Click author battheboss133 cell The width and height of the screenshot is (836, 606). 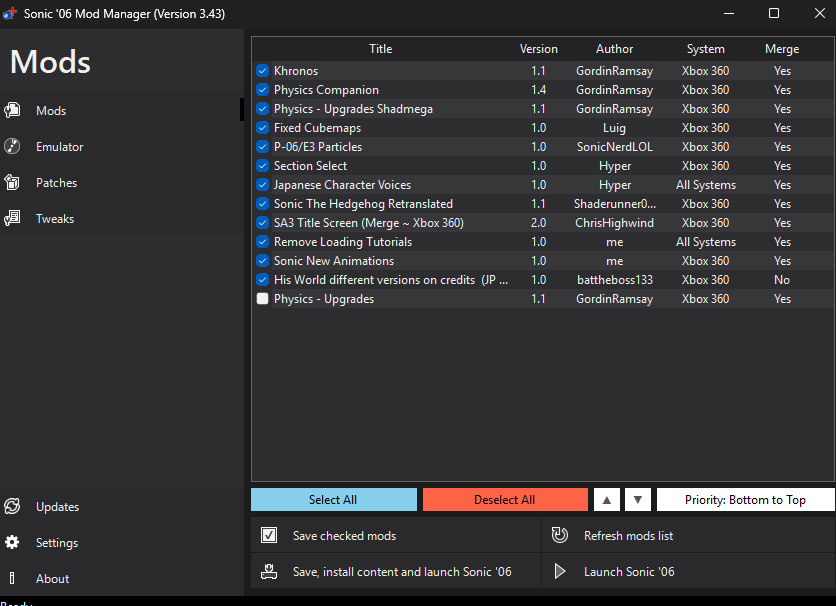(614, 280)
